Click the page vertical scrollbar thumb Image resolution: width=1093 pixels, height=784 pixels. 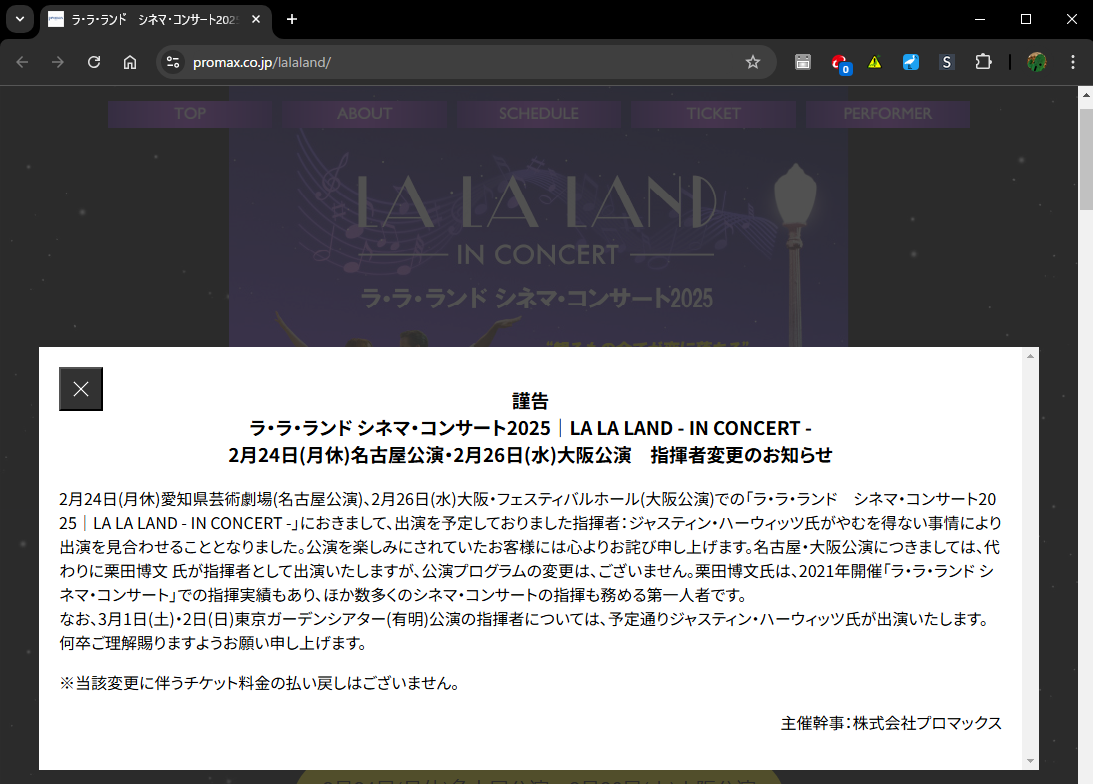[1085, 159]
